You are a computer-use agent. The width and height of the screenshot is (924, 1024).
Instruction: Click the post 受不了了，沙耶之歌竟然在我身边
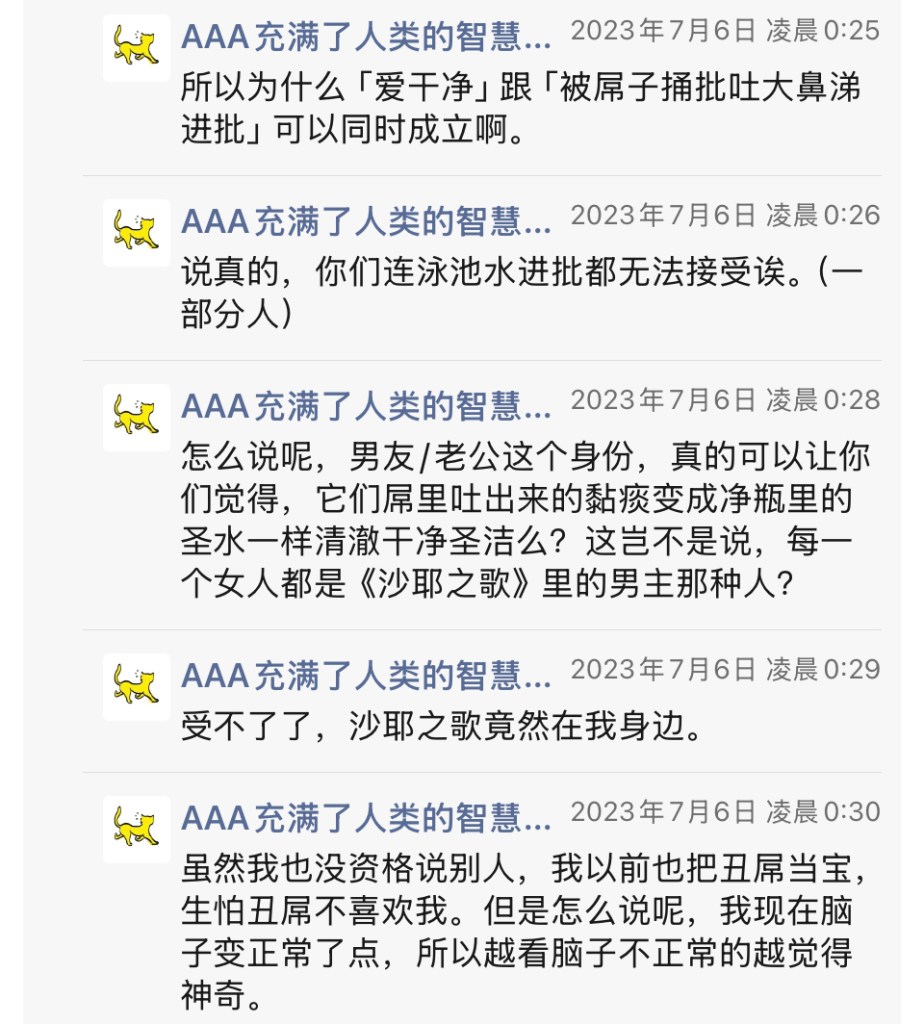pyautogui.click(x=440, y=726)
